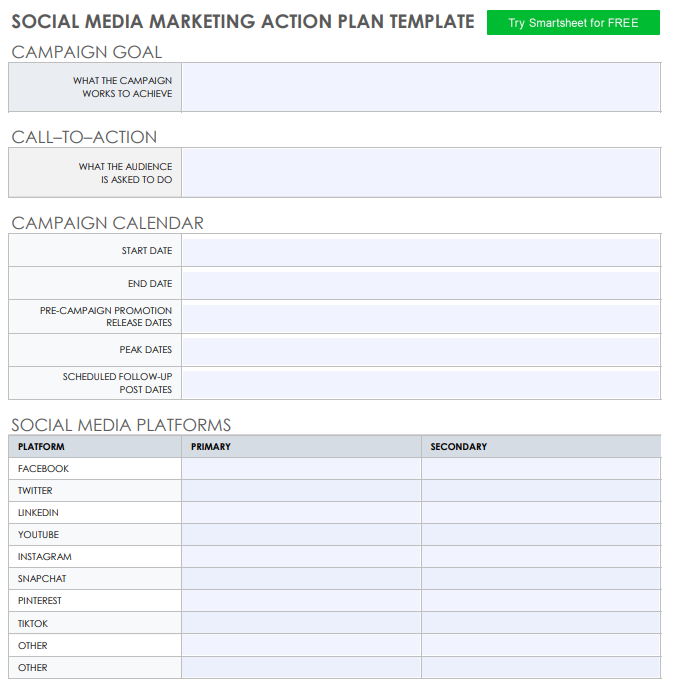The image size is (682, 699).
Task: Select the Secondary cell for Twitter
Action: (x=540, y=491)
